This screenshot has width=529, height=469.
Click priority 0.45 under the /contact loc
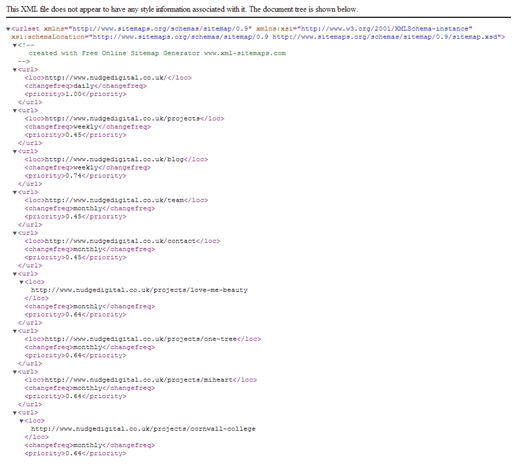75,257
